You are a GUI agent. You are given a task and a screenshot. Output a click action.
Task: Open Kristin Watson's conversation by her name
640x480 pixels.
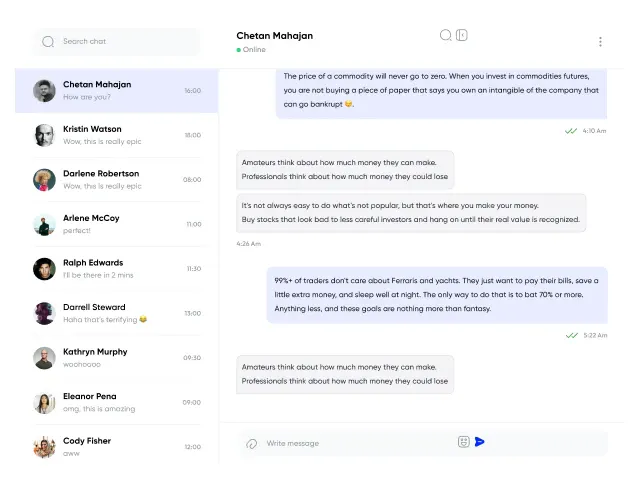(92, 129)
